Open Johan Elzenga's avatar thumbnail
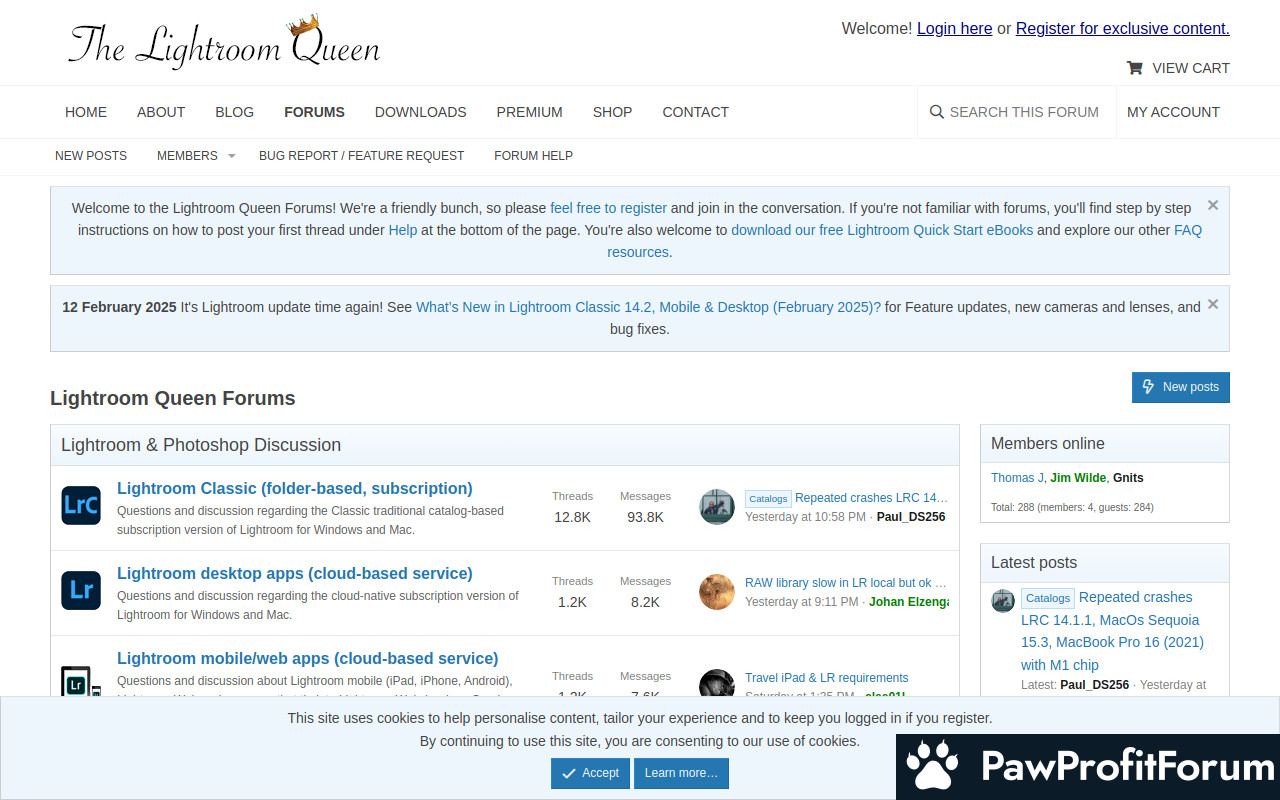The width and height of the screenshot is (1280, 800). (717, 591)
